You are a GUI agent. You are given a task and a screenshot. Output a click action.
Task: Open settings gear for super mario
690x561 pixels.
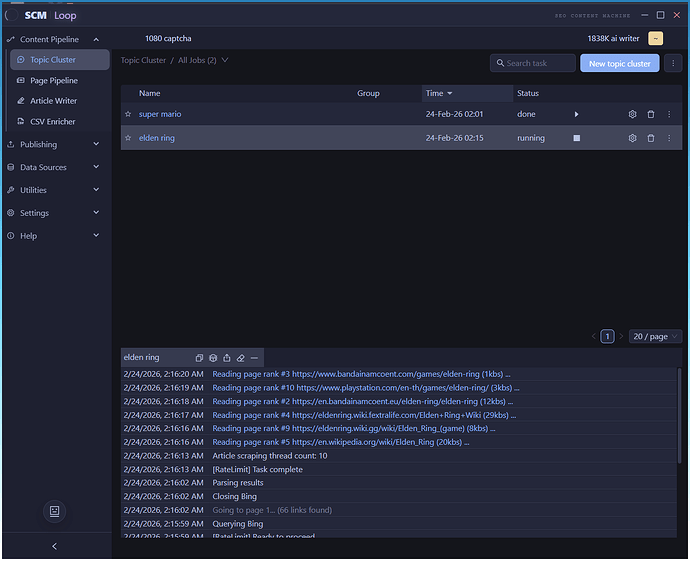click(x=632, y=114)
